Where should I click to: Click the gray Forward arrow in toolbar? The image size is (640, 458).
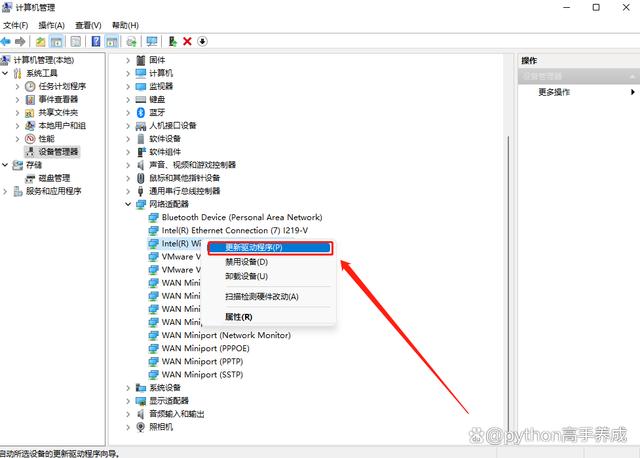tap(20, 41)
